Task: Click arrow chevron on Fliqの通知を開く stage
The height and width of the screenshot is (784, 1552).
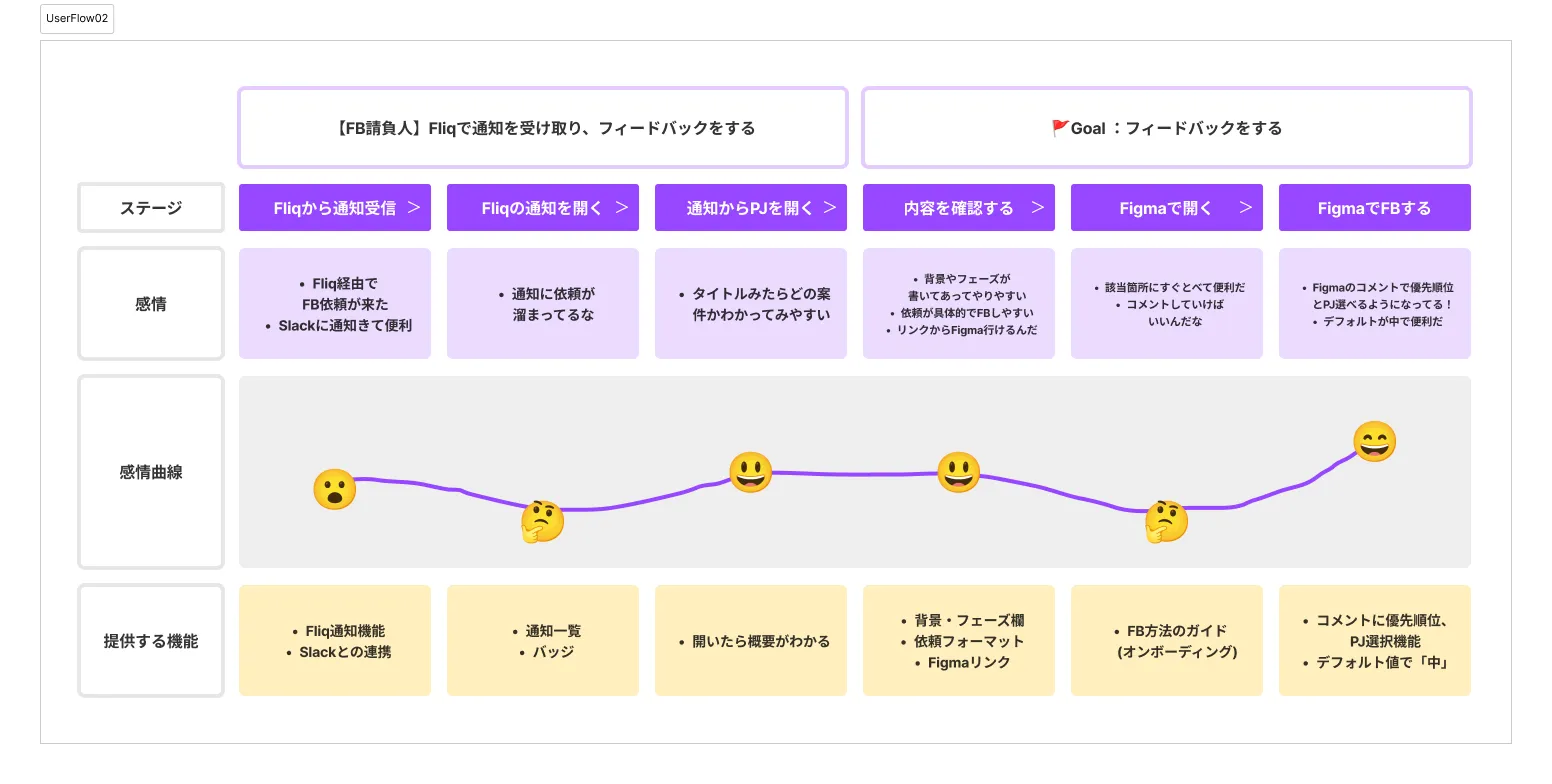Action: pyautogui.click(x=621, y=208)
